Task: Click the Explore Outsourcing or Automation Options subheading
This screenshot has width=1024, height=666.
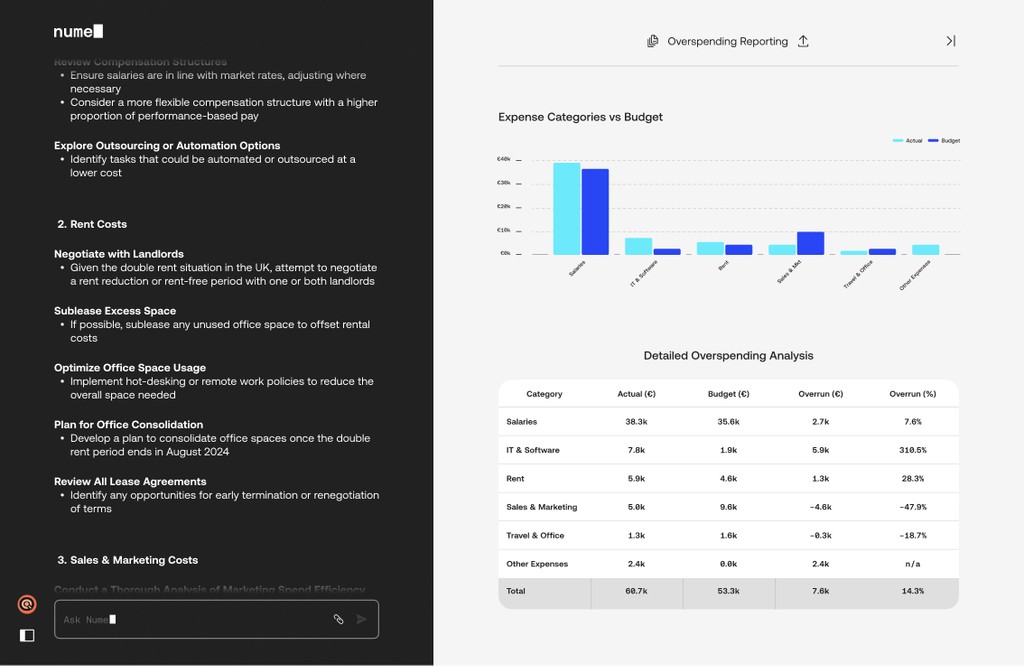Action: [167, 146]
